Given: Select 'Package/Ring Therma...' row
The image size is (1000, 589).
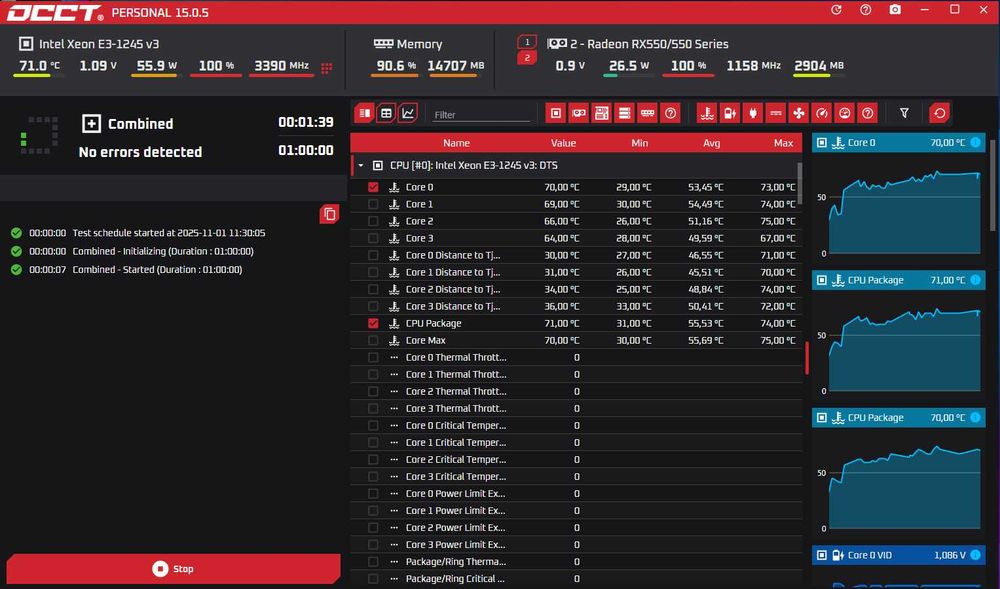Looking at the screenshot, I should pyautogui.click(x=576, y=562).
